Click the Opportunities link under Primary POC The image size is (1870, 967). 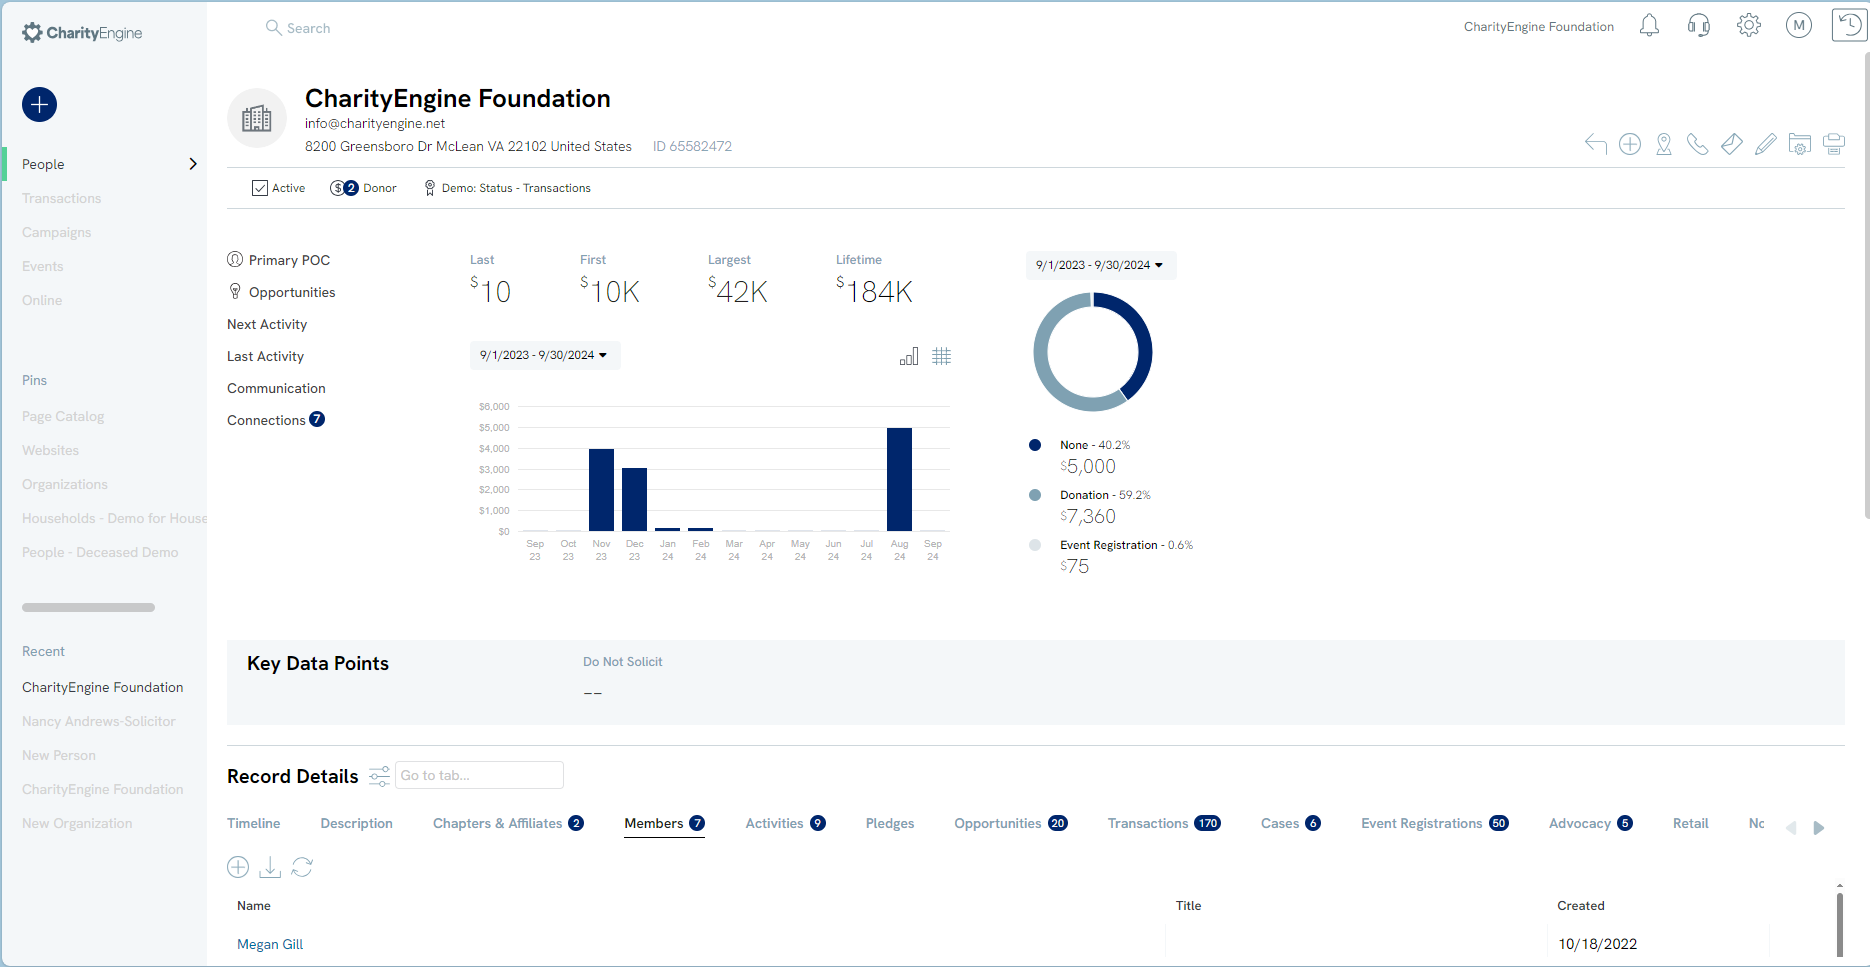292,292
